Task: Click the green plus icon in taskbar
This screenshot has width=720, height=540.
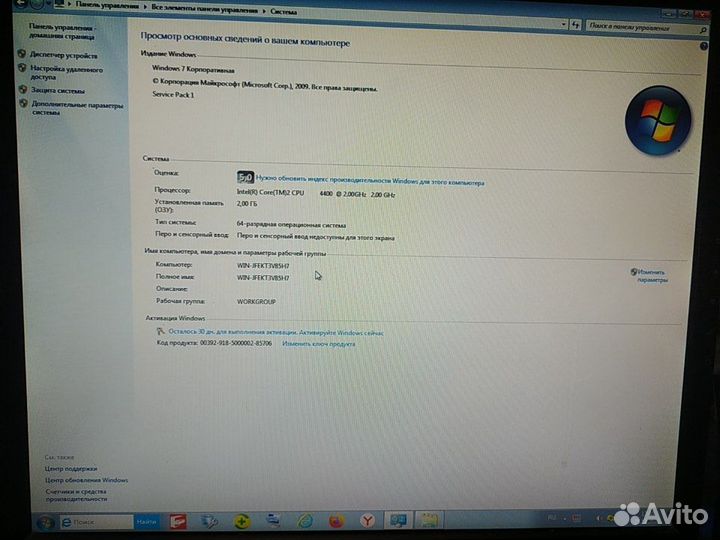Action: coord(242,521)
